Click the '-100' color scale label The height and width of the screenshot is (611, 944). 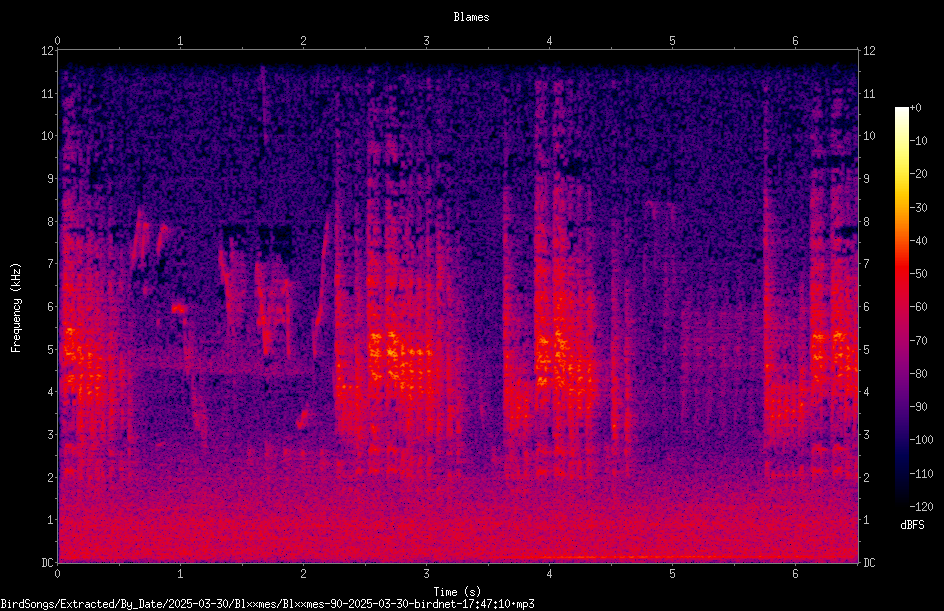(921, 440)
